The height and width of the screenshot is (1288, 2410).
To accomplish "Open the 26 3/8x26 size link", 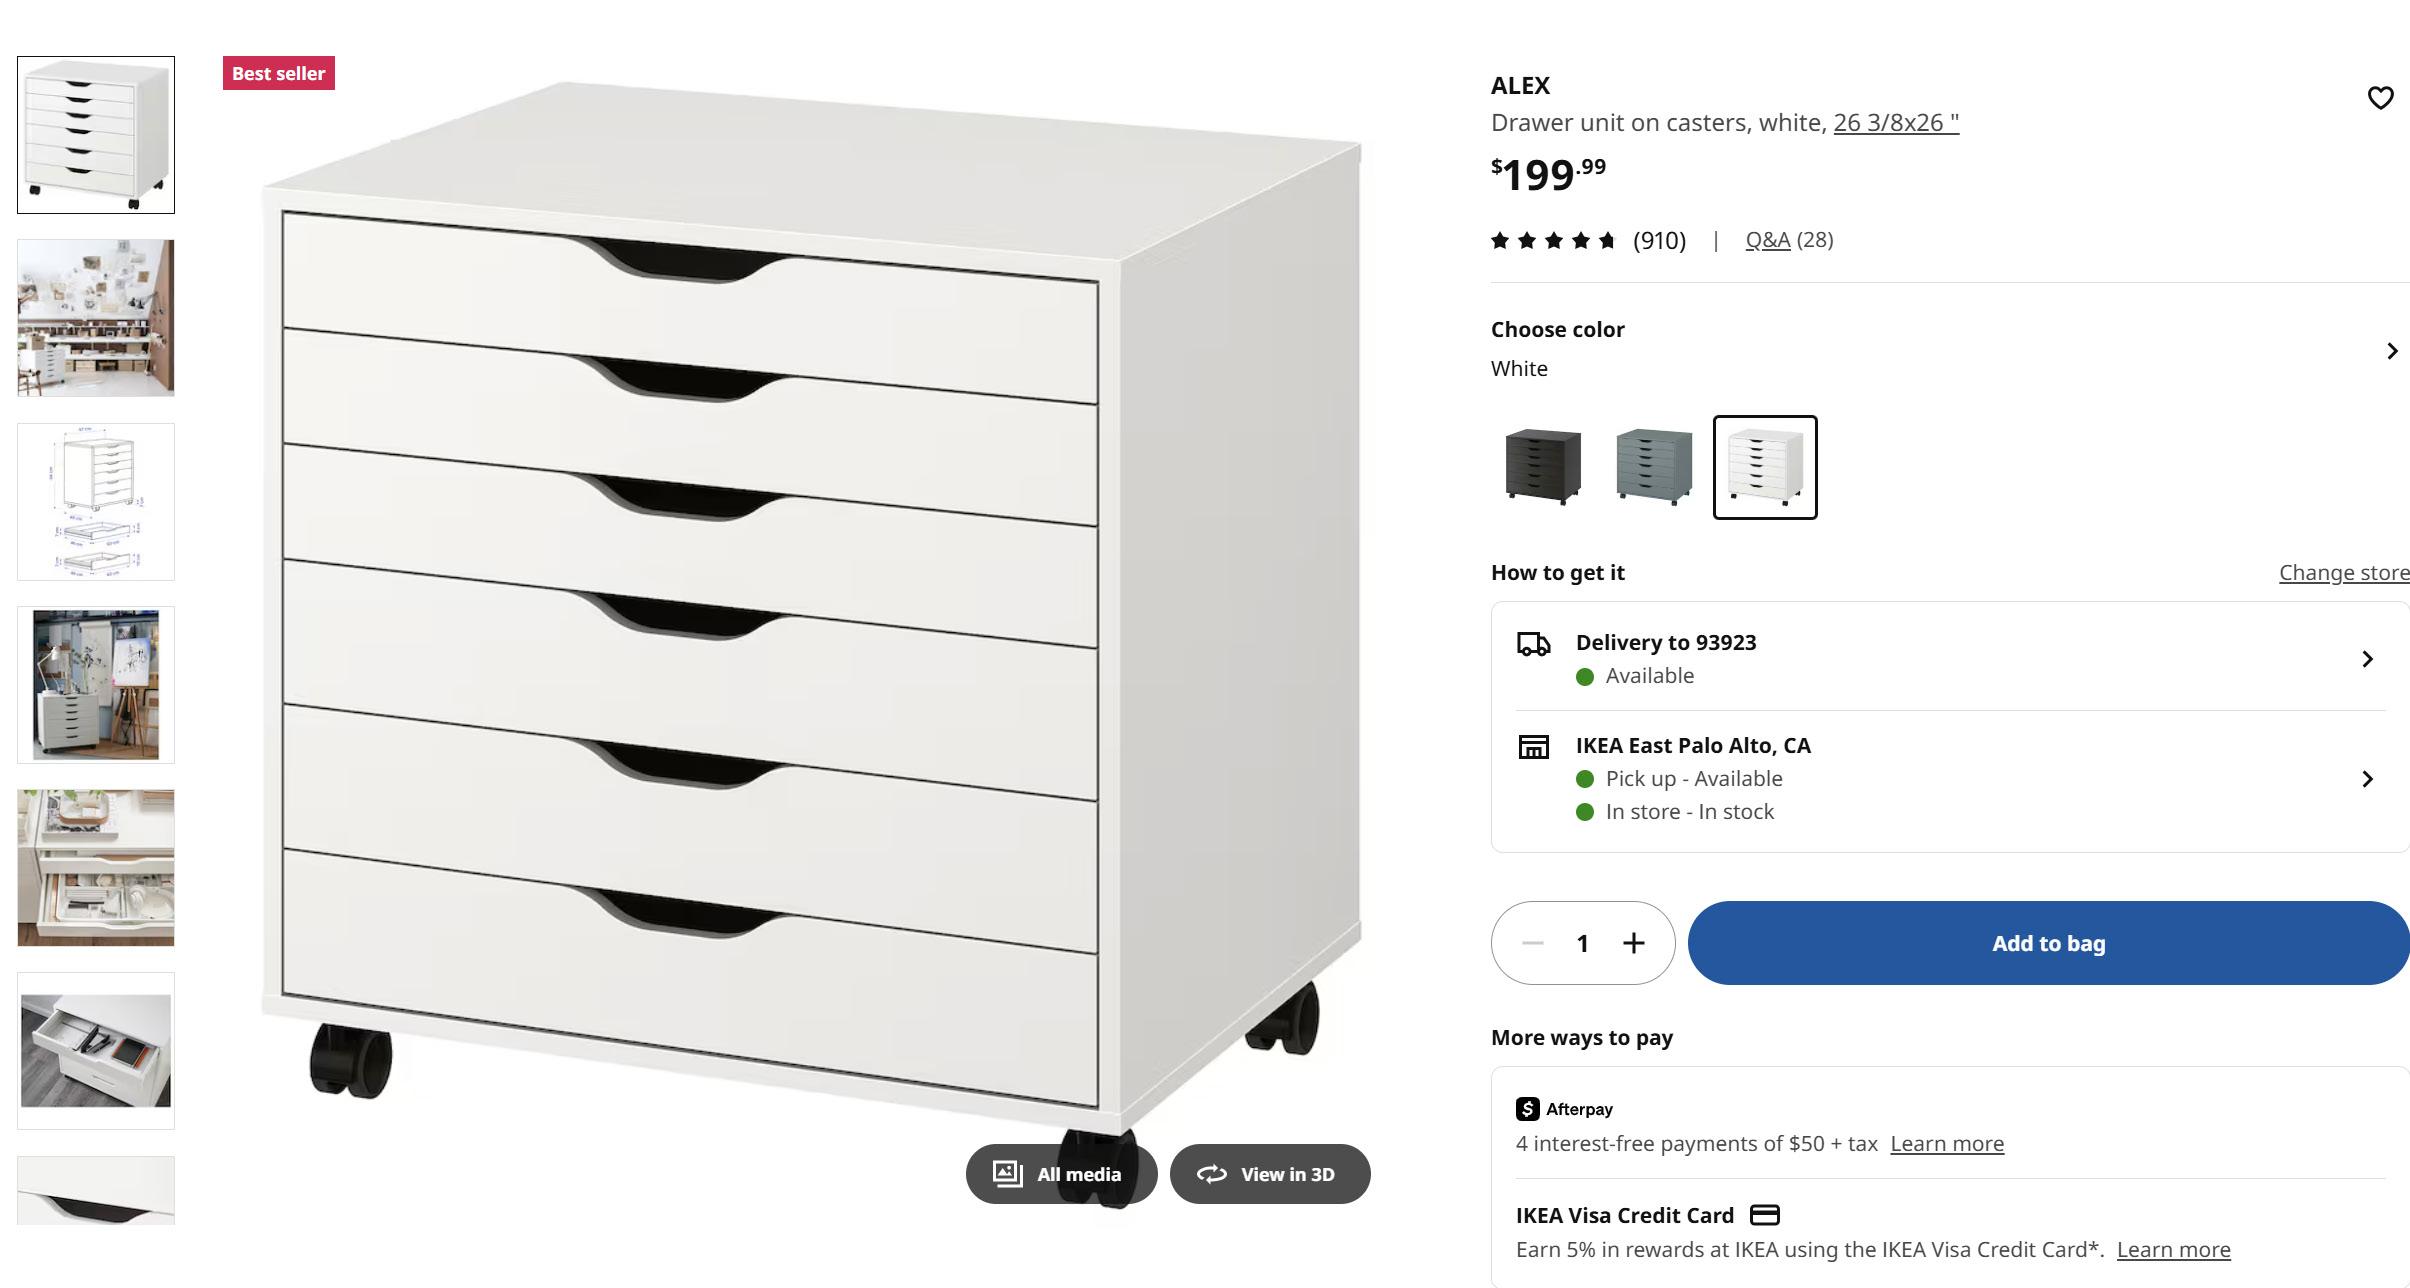I will coord(1896,123).
